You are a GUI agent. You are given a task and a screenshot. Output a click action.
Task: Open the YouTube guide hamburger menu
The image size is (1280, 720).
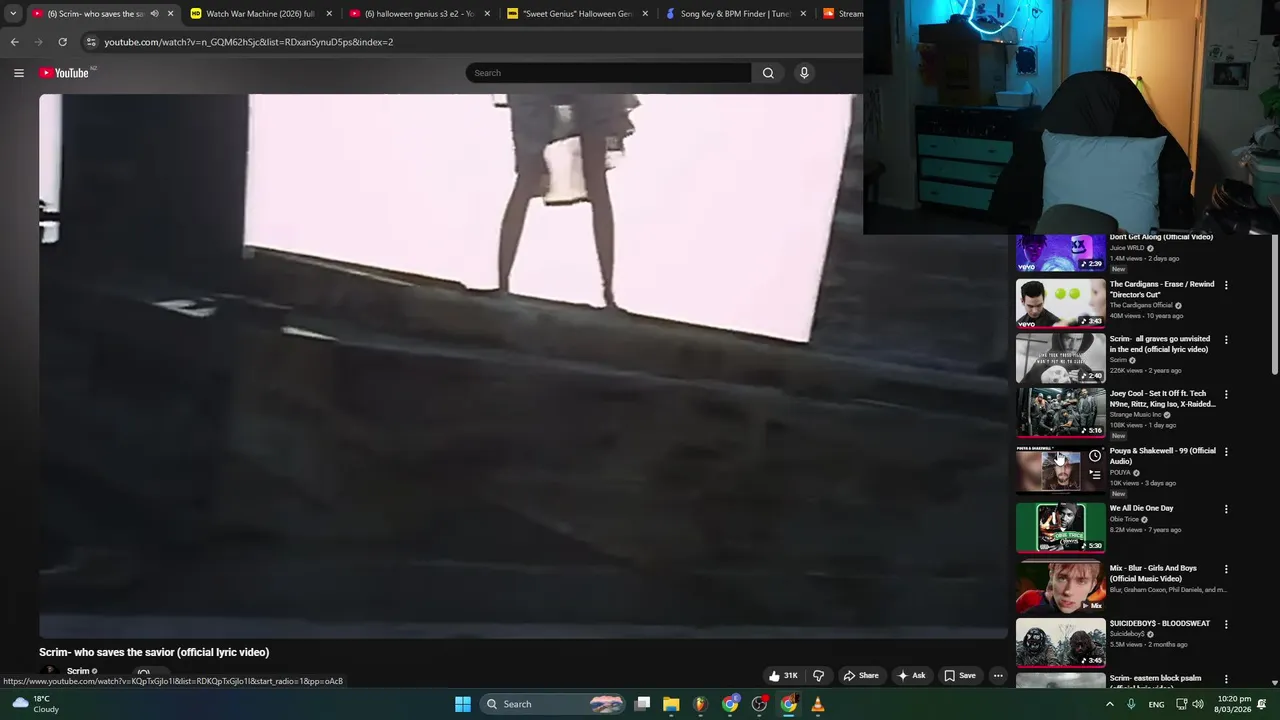pyautogui.click(x=18, y=73)
